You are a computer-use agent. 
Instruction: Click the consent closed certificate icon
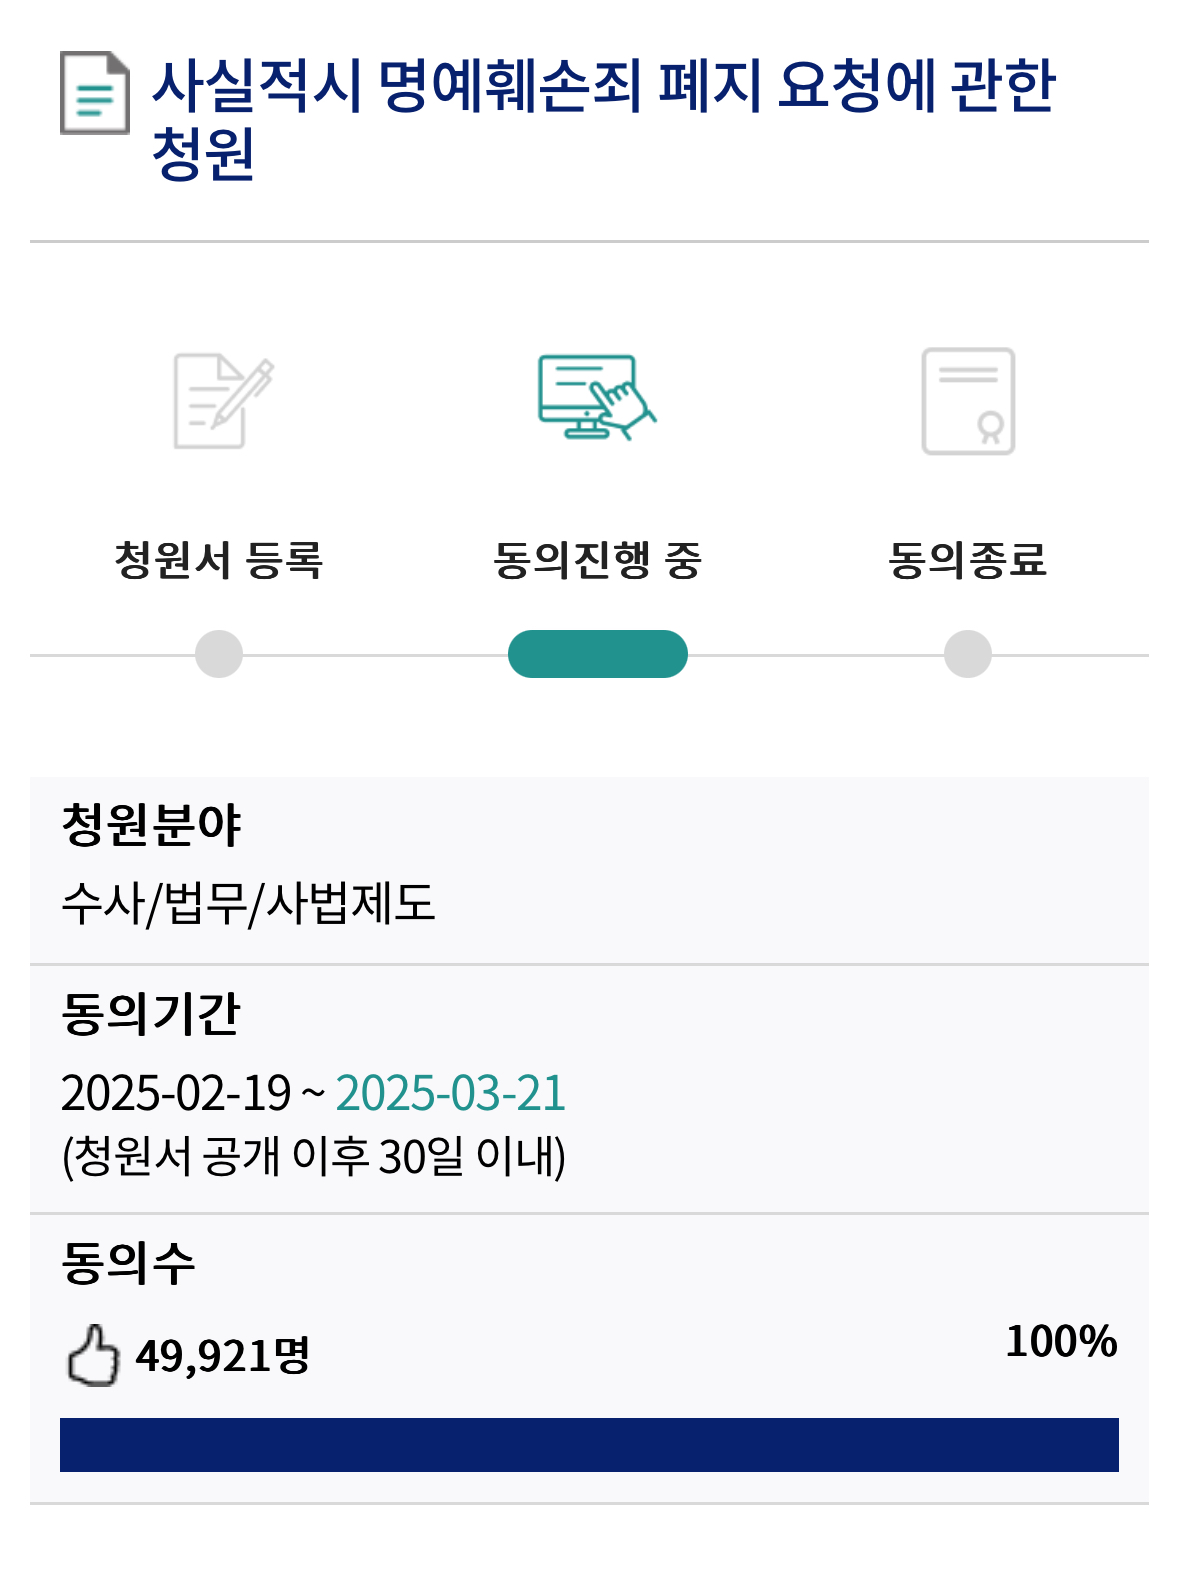coord(967,401)
